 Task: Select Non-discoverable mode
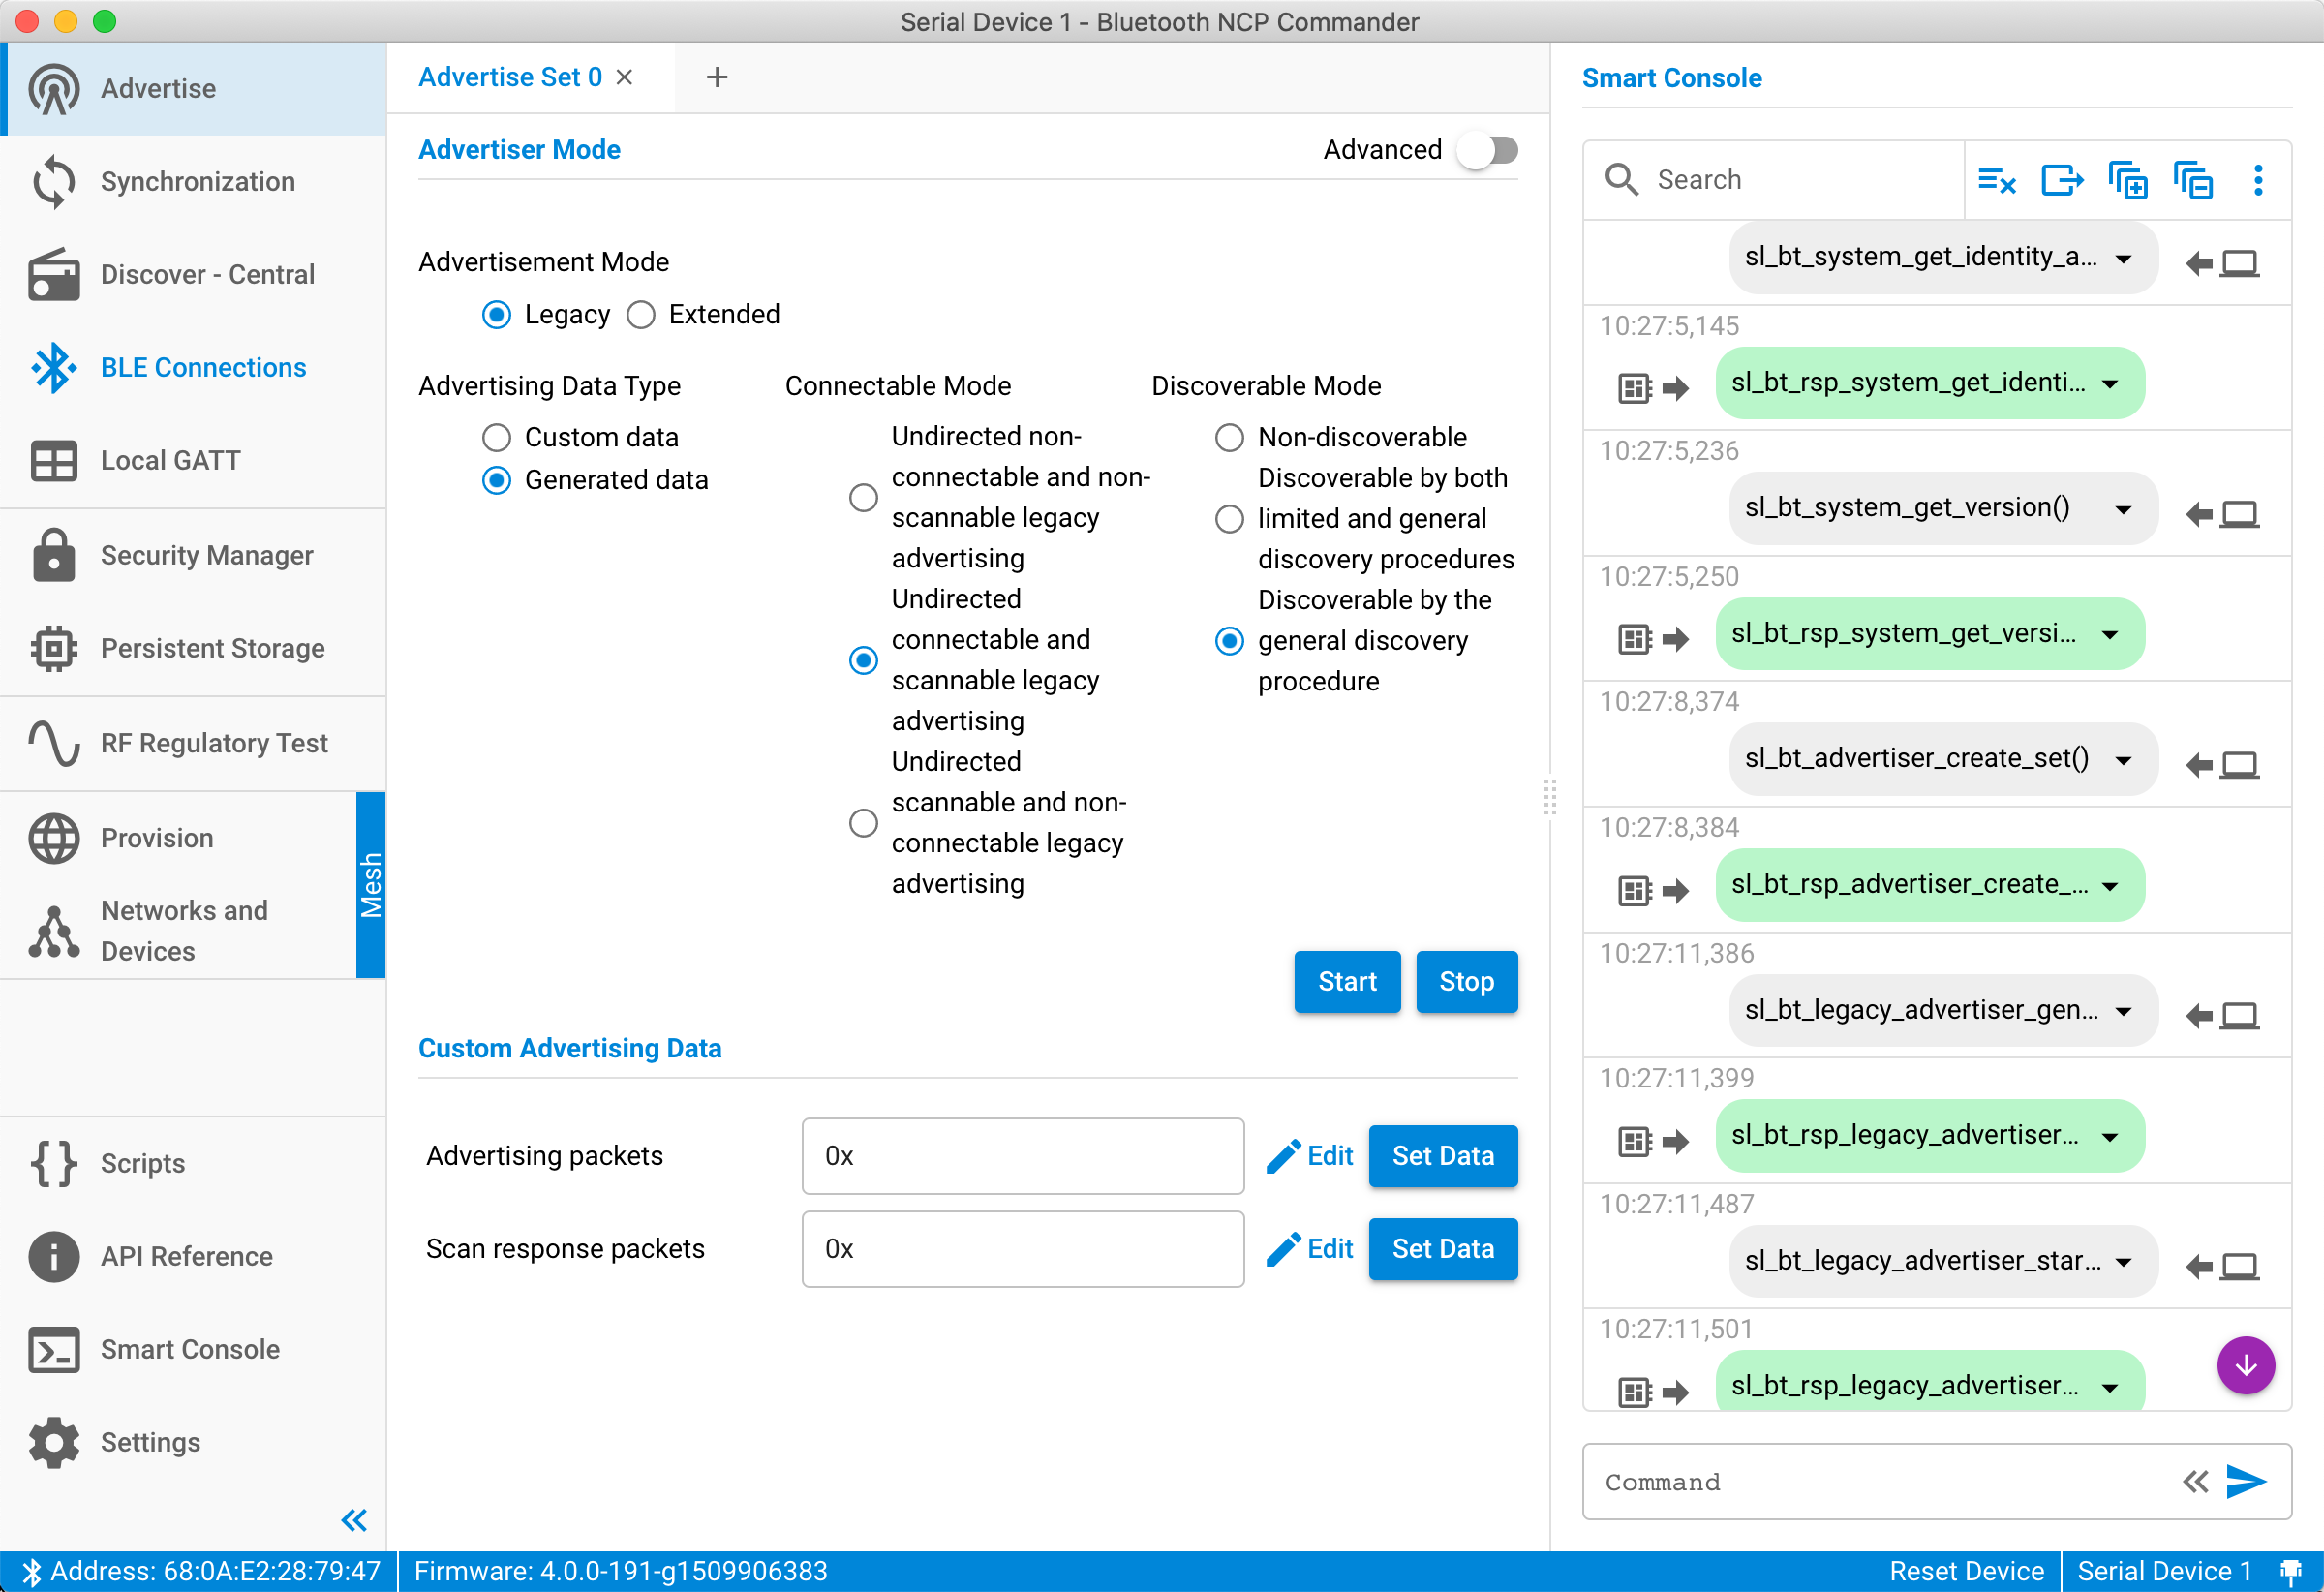1229,438
